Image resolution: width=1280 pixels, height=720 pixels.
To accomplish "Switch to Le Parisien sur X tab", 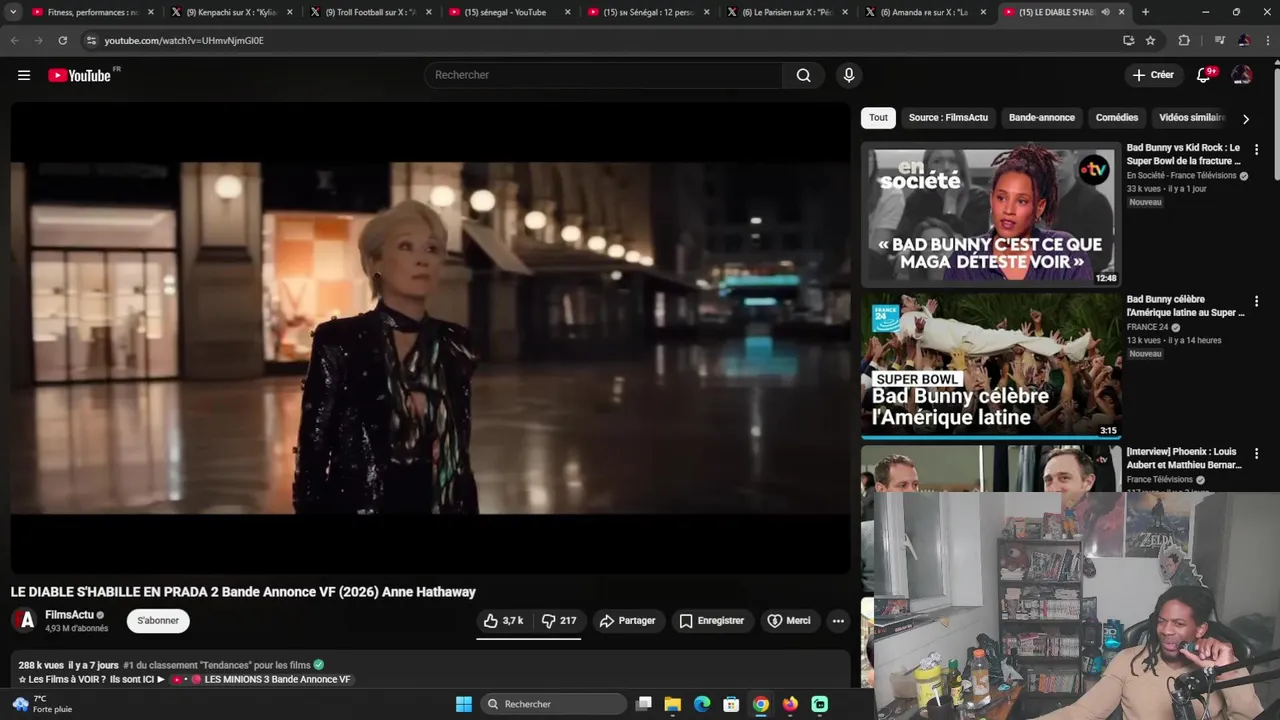I will point(787,12).
